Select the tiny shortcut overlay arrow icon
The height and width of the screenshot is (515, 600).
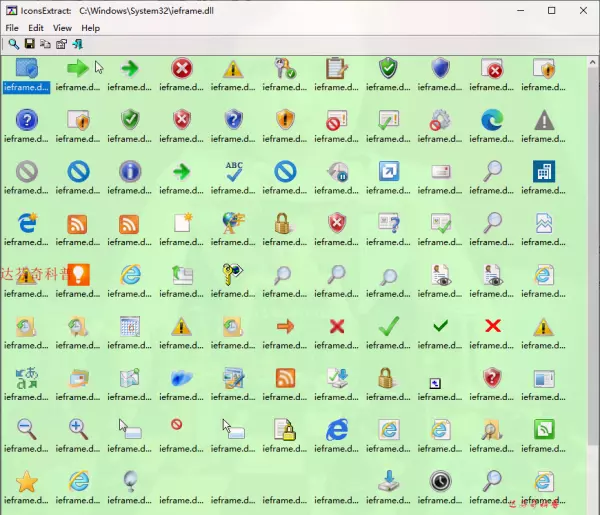(x=435, y=383)
